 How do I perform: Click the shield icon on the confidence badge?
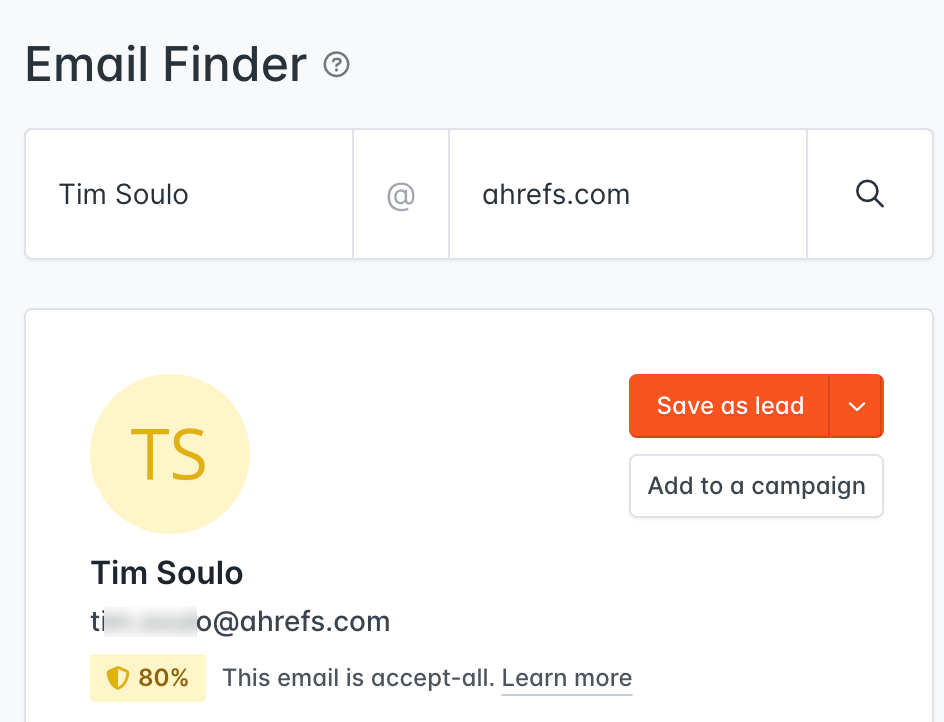(119, 678)
